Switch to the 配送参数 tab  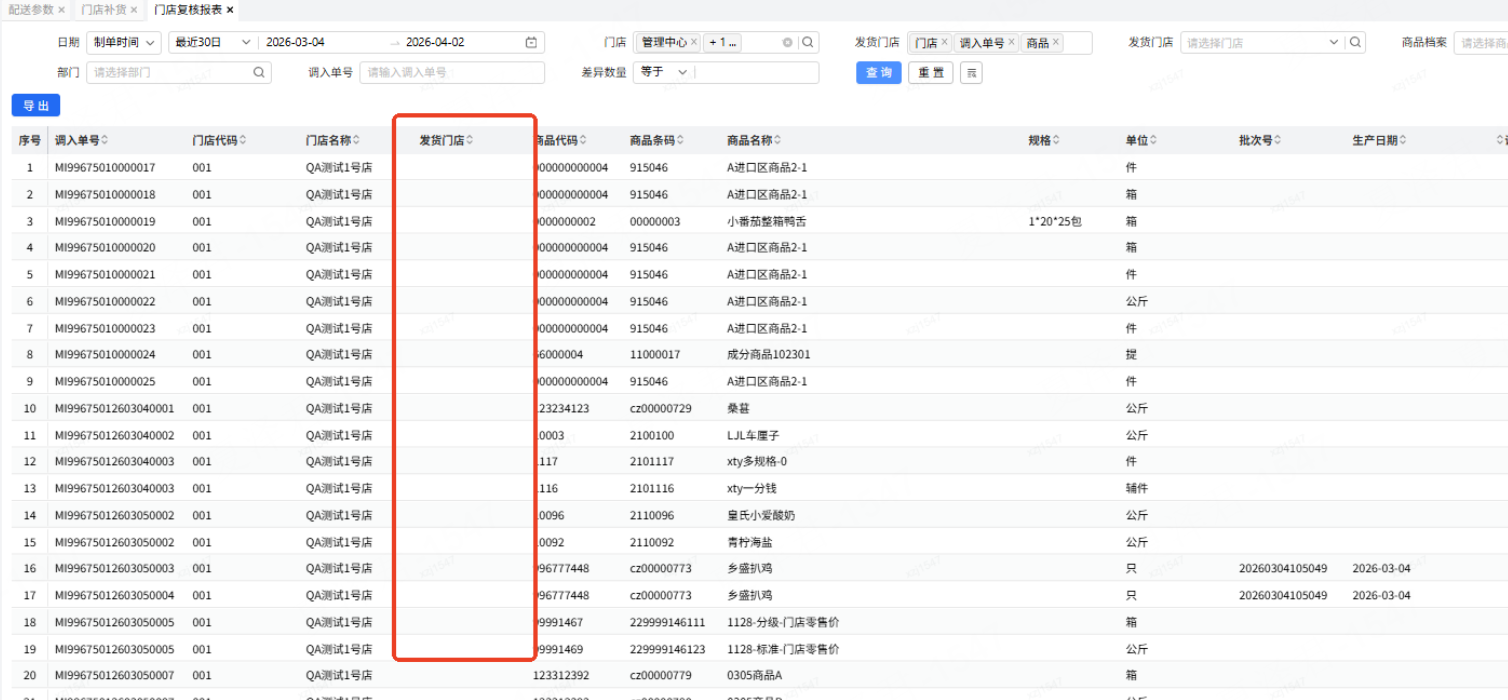[30, 10]
